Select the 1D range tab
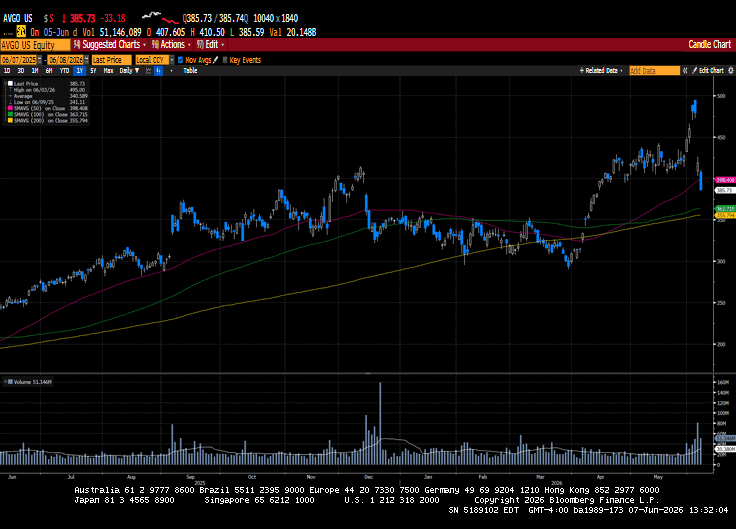Screen dimensions: 736x529 [7, 70]
